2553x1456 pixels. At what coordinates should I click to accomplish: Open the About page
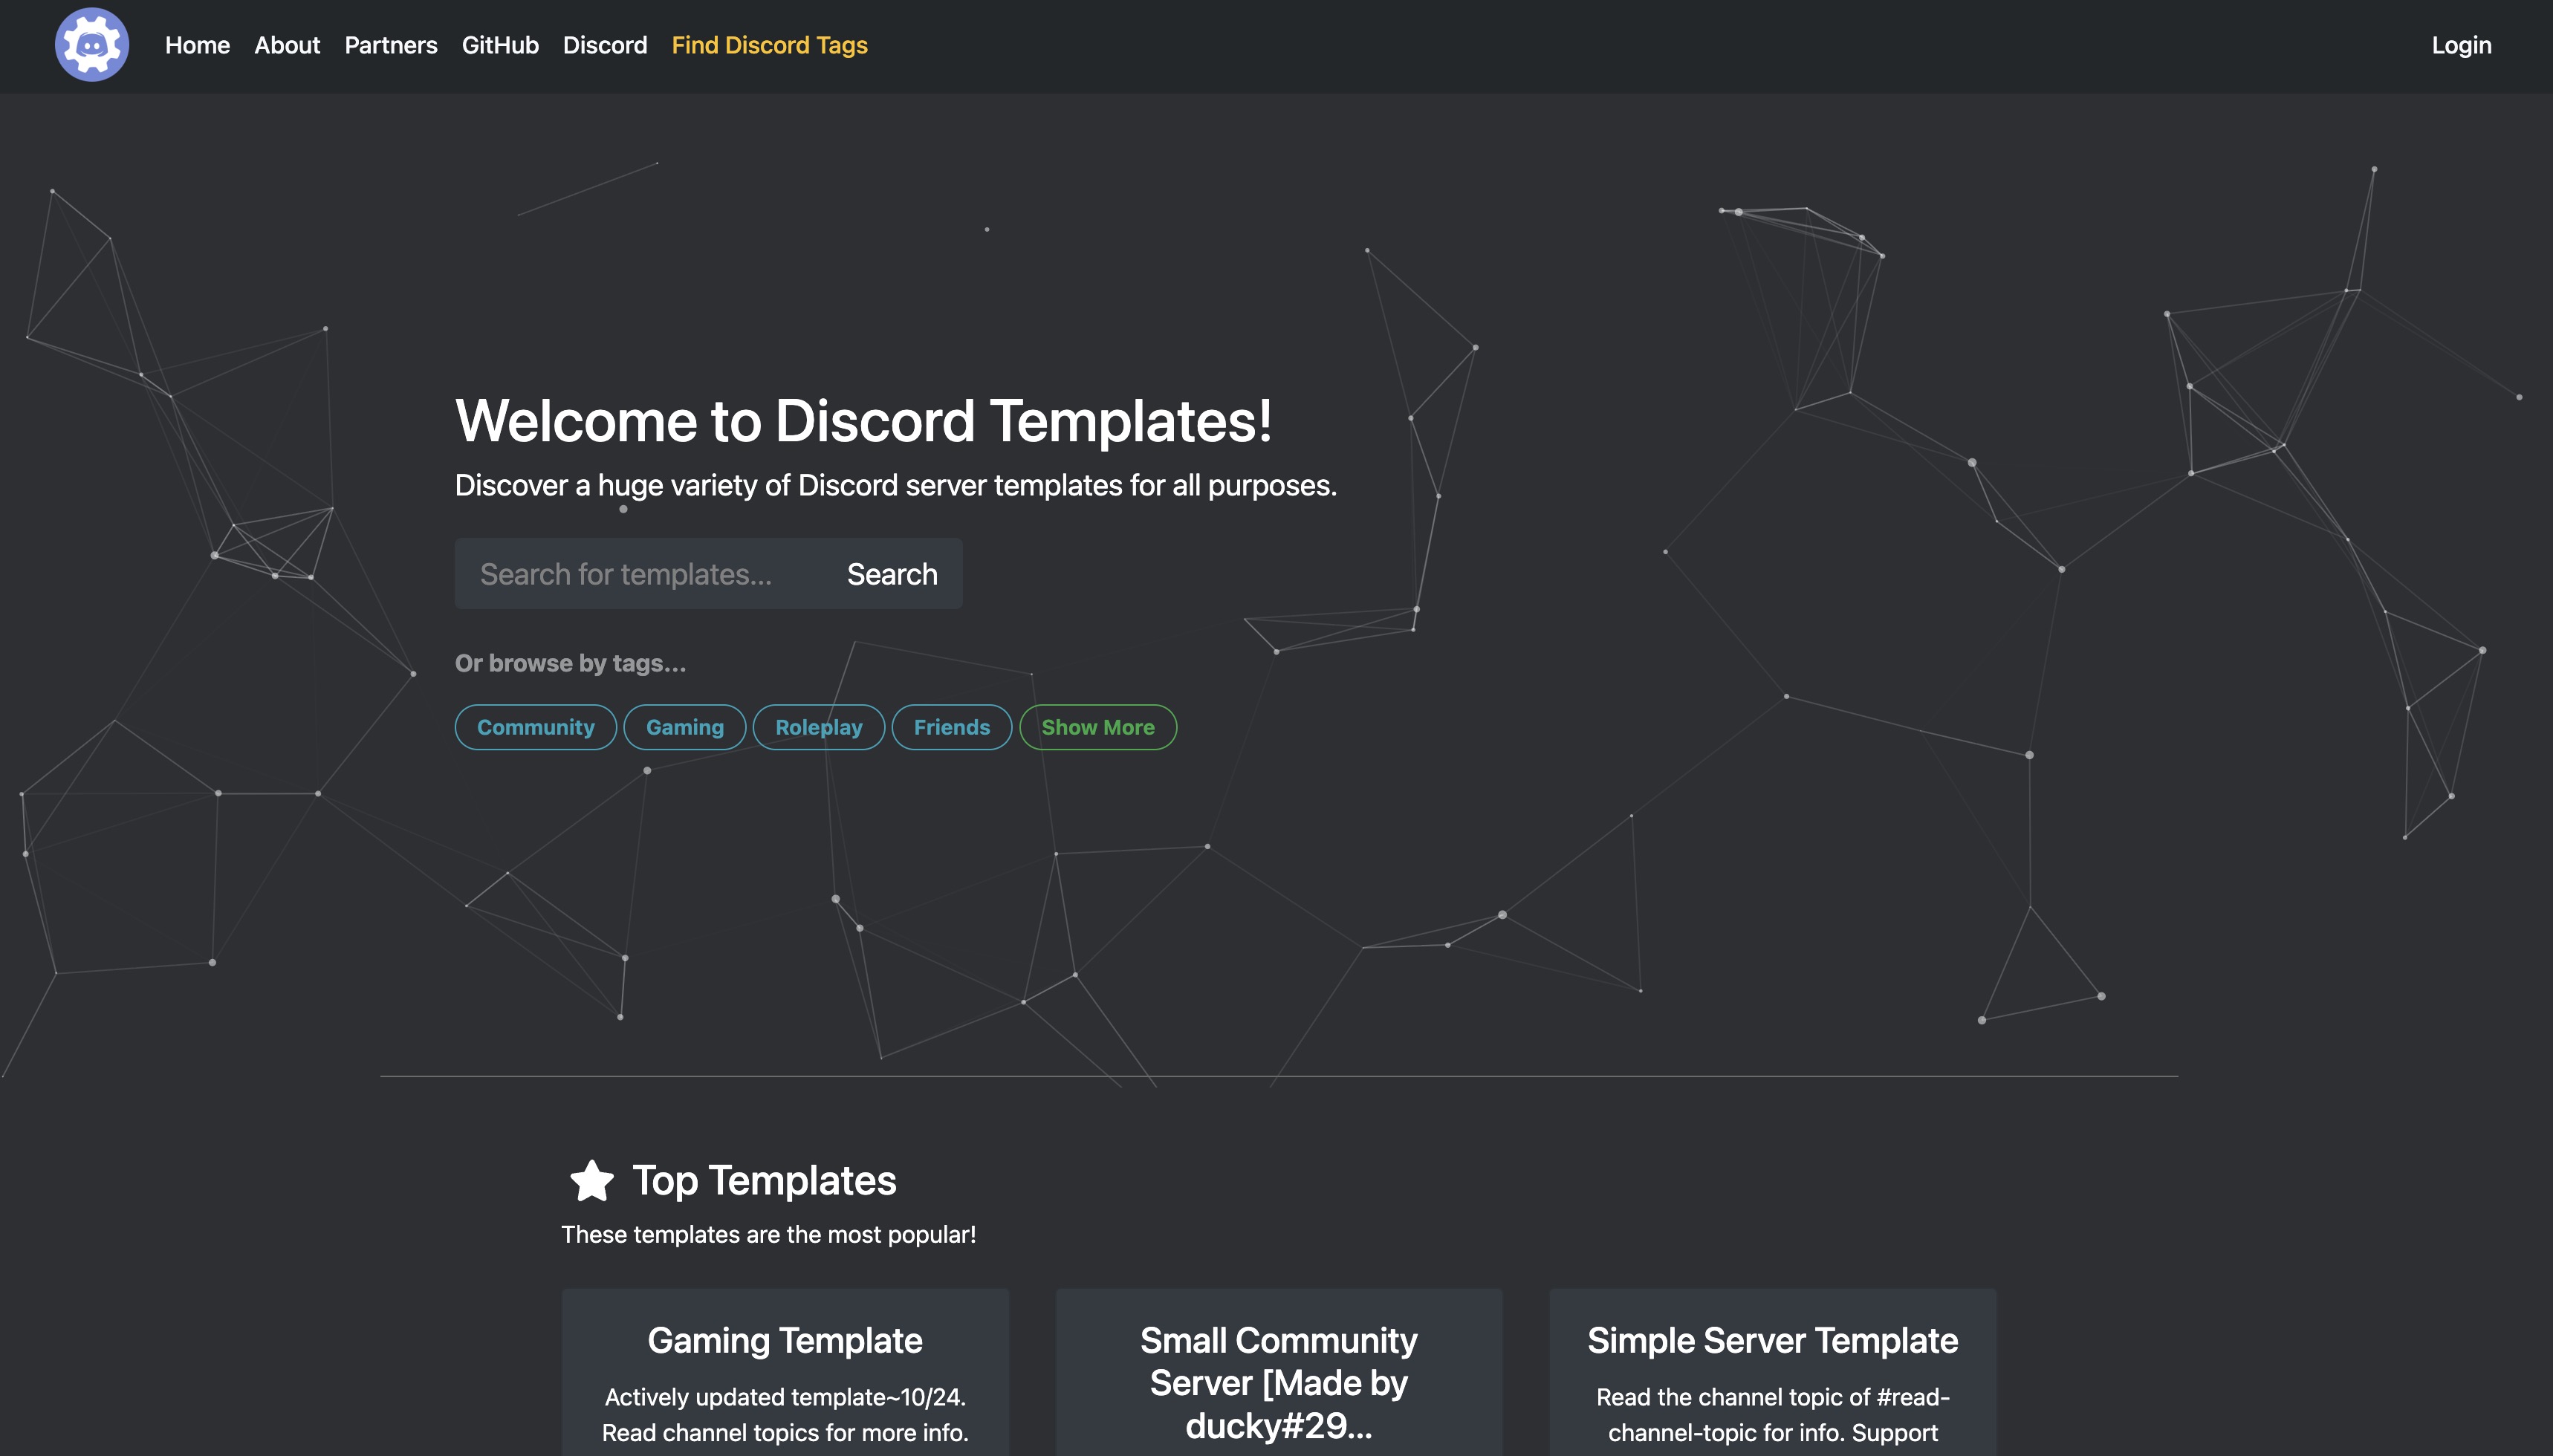(x=287, y=46)
